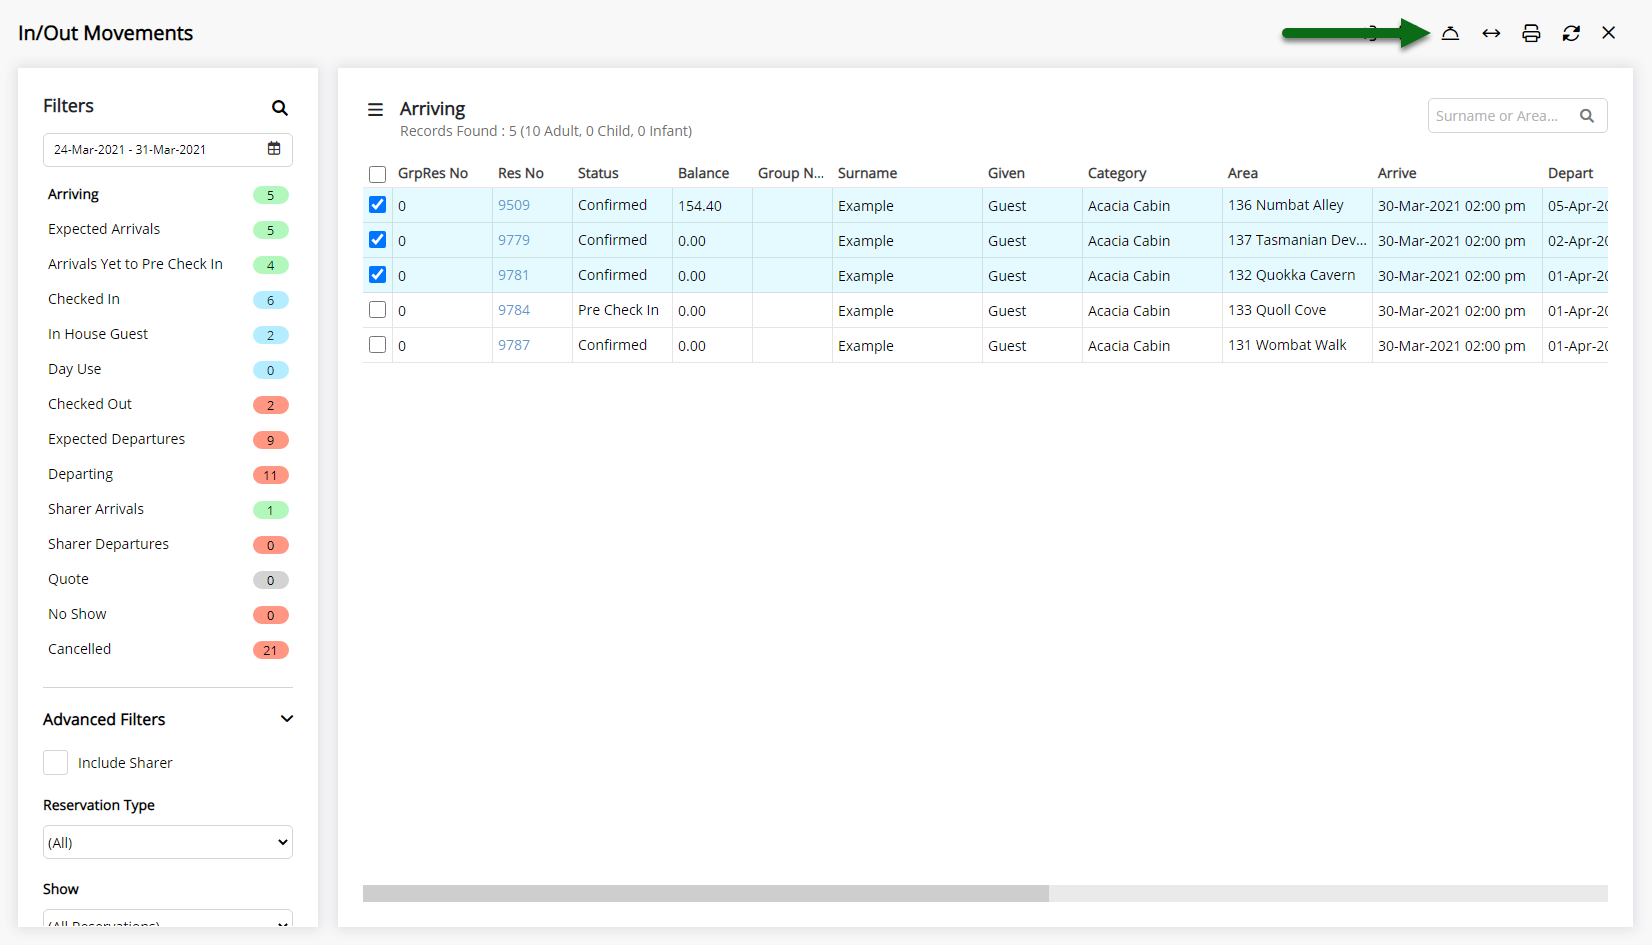Enable the Include Sharer checkbox

point(56,763)
